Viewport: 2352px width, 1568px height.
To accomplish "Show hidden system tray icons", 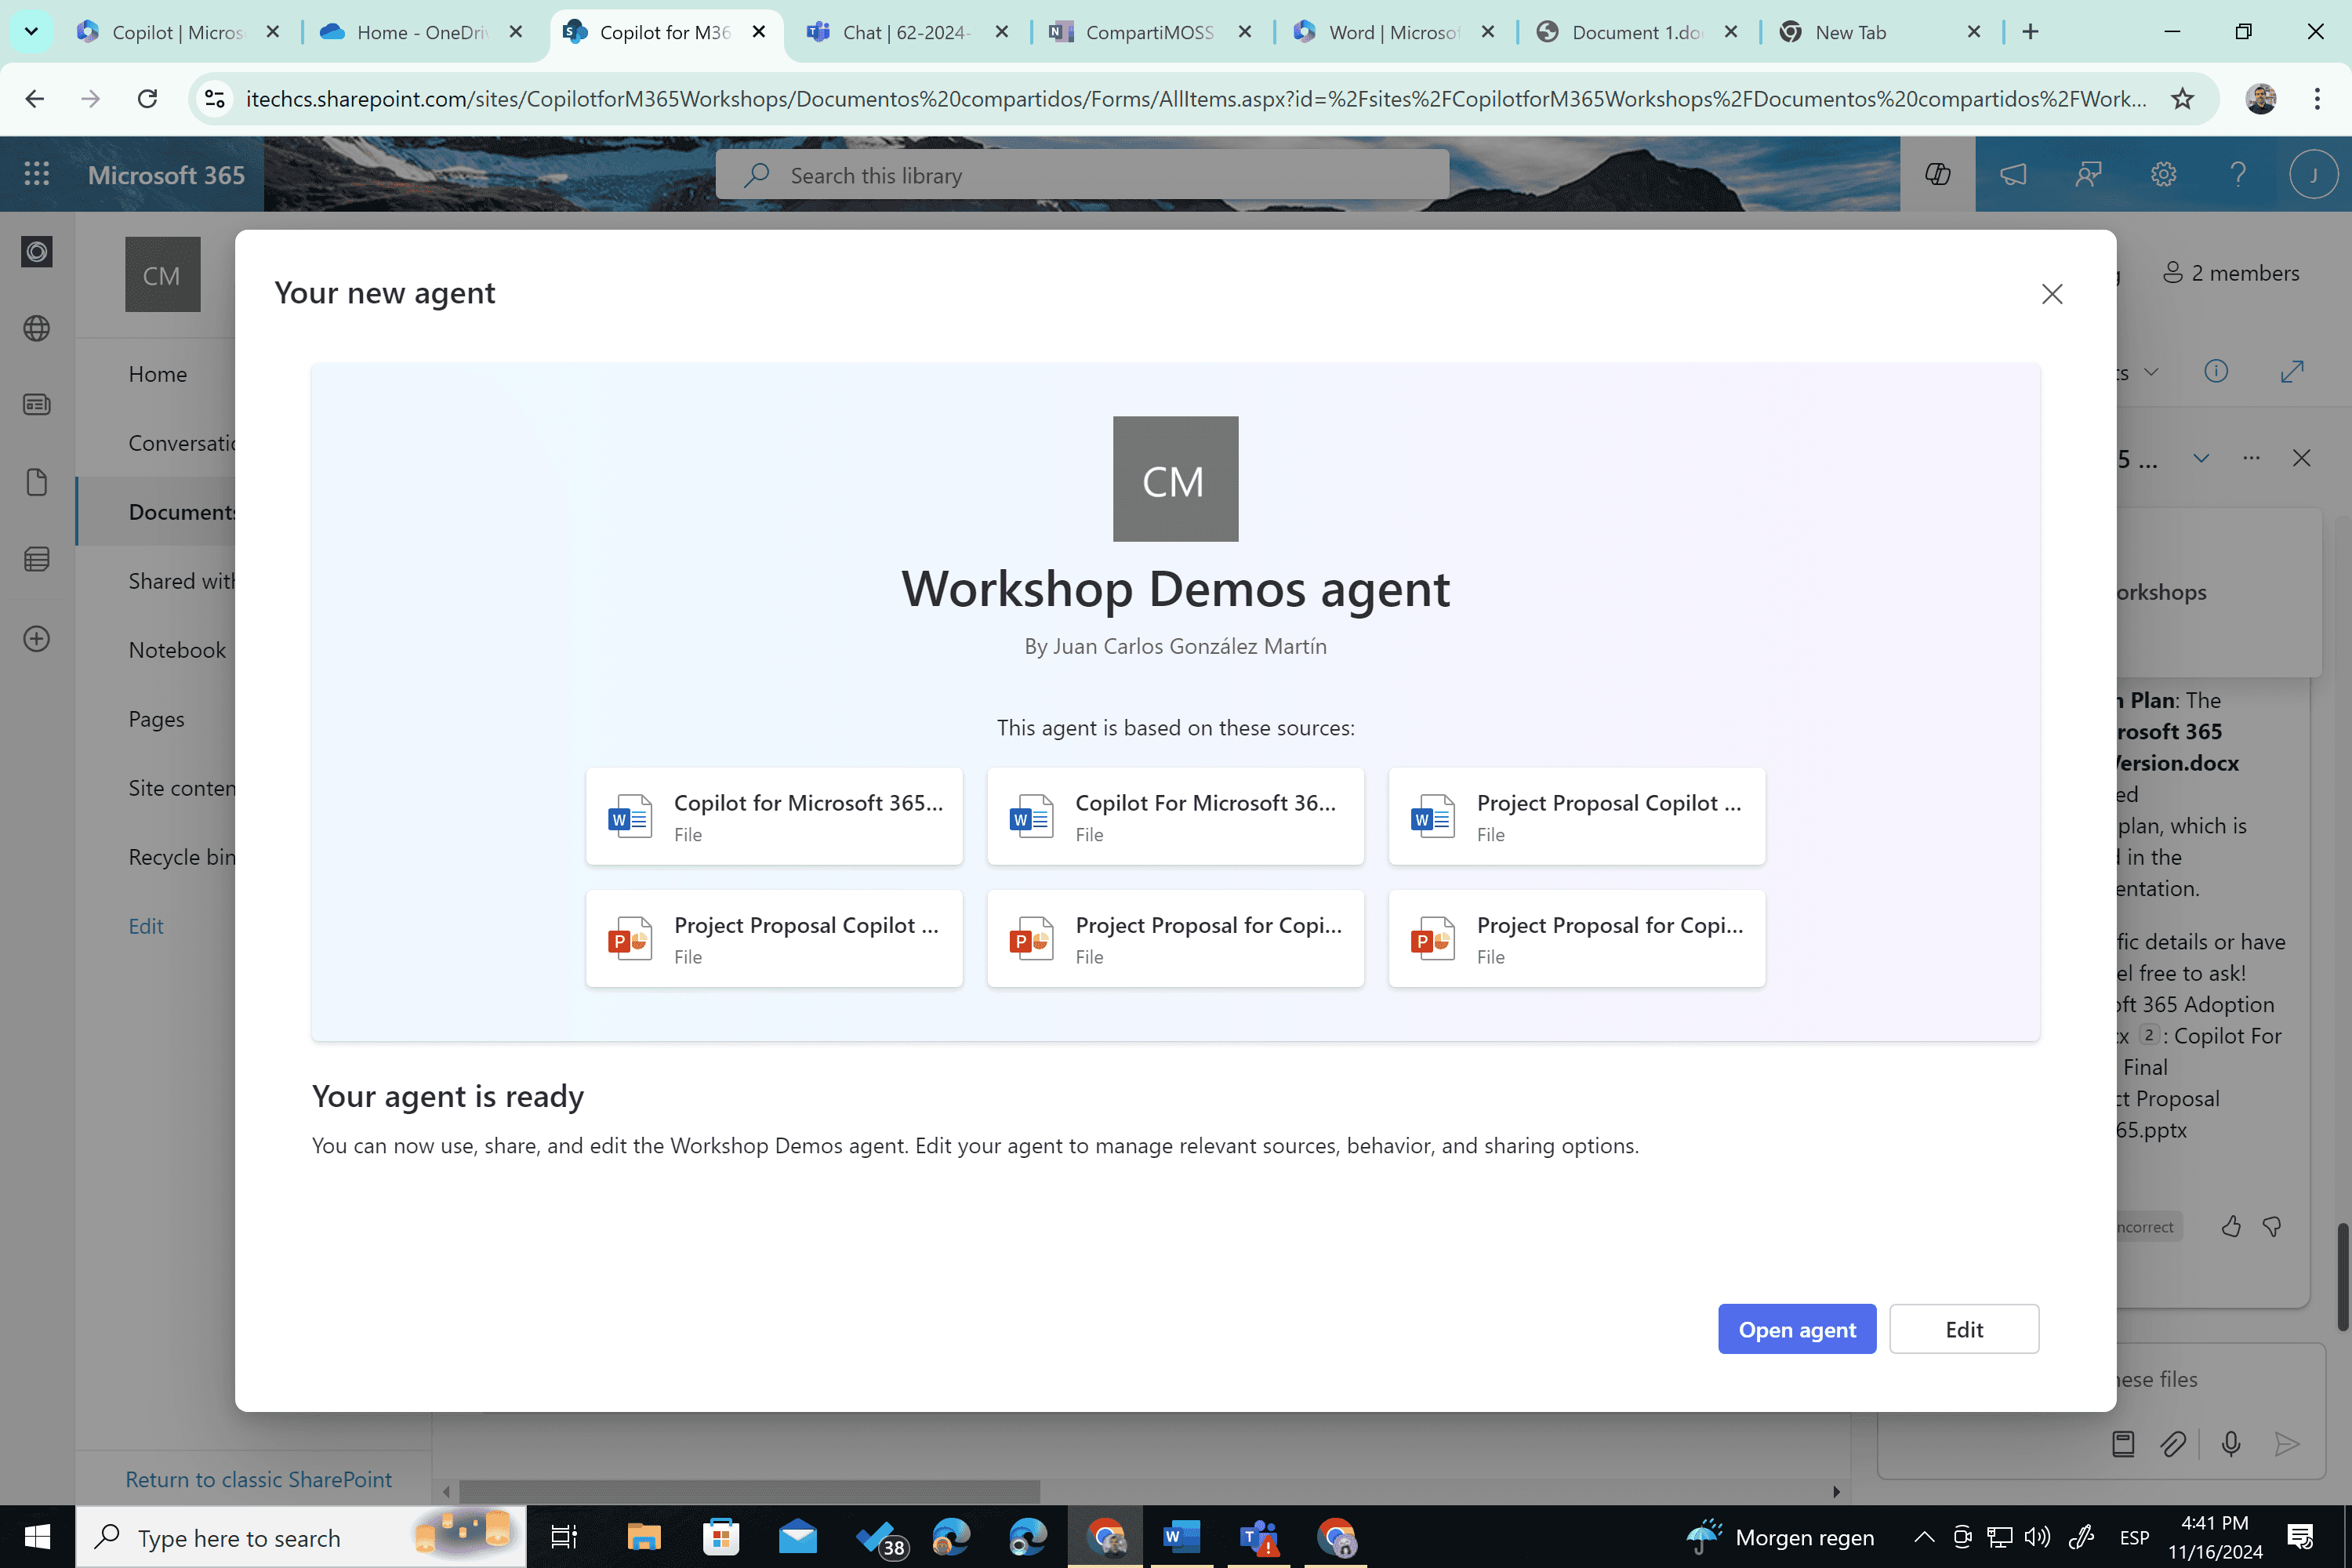I will click(x=1923, y=1537).
